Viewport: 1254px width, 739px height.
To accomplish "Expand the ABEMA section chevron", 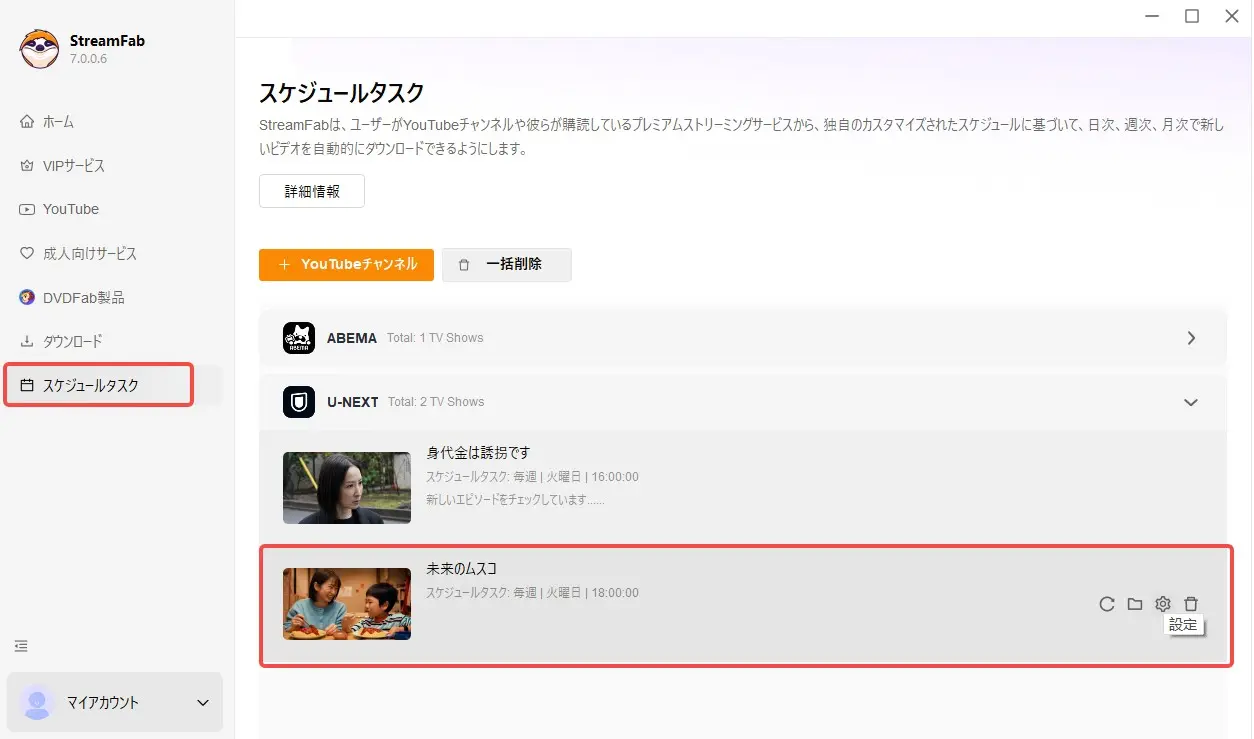I will (1191, 338).
